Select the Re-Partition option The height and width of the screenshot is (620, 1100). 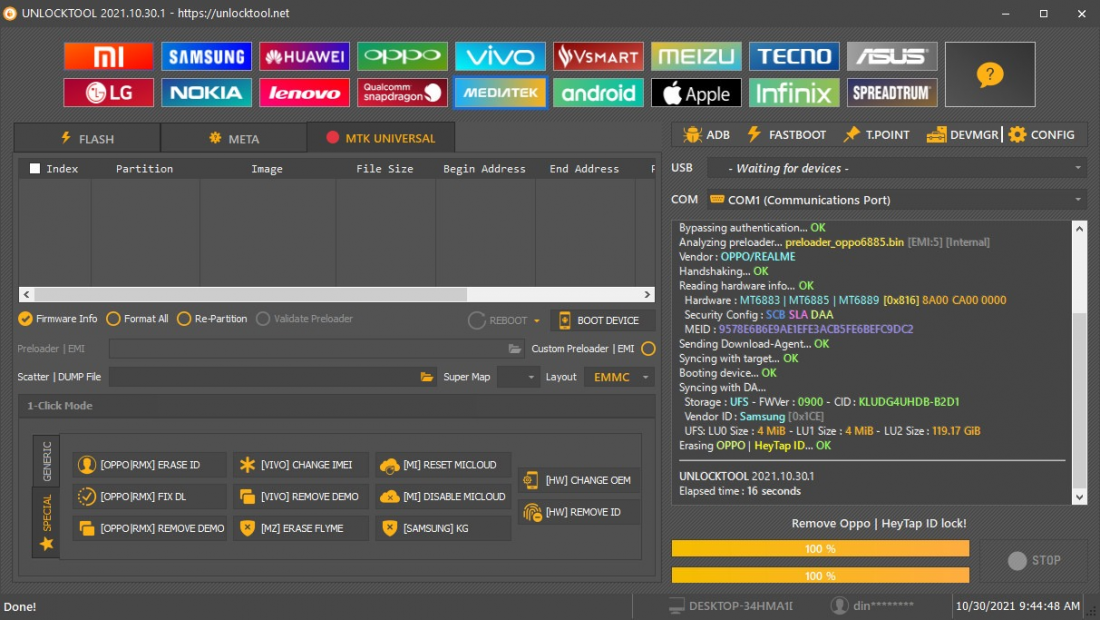click(213, 318)
